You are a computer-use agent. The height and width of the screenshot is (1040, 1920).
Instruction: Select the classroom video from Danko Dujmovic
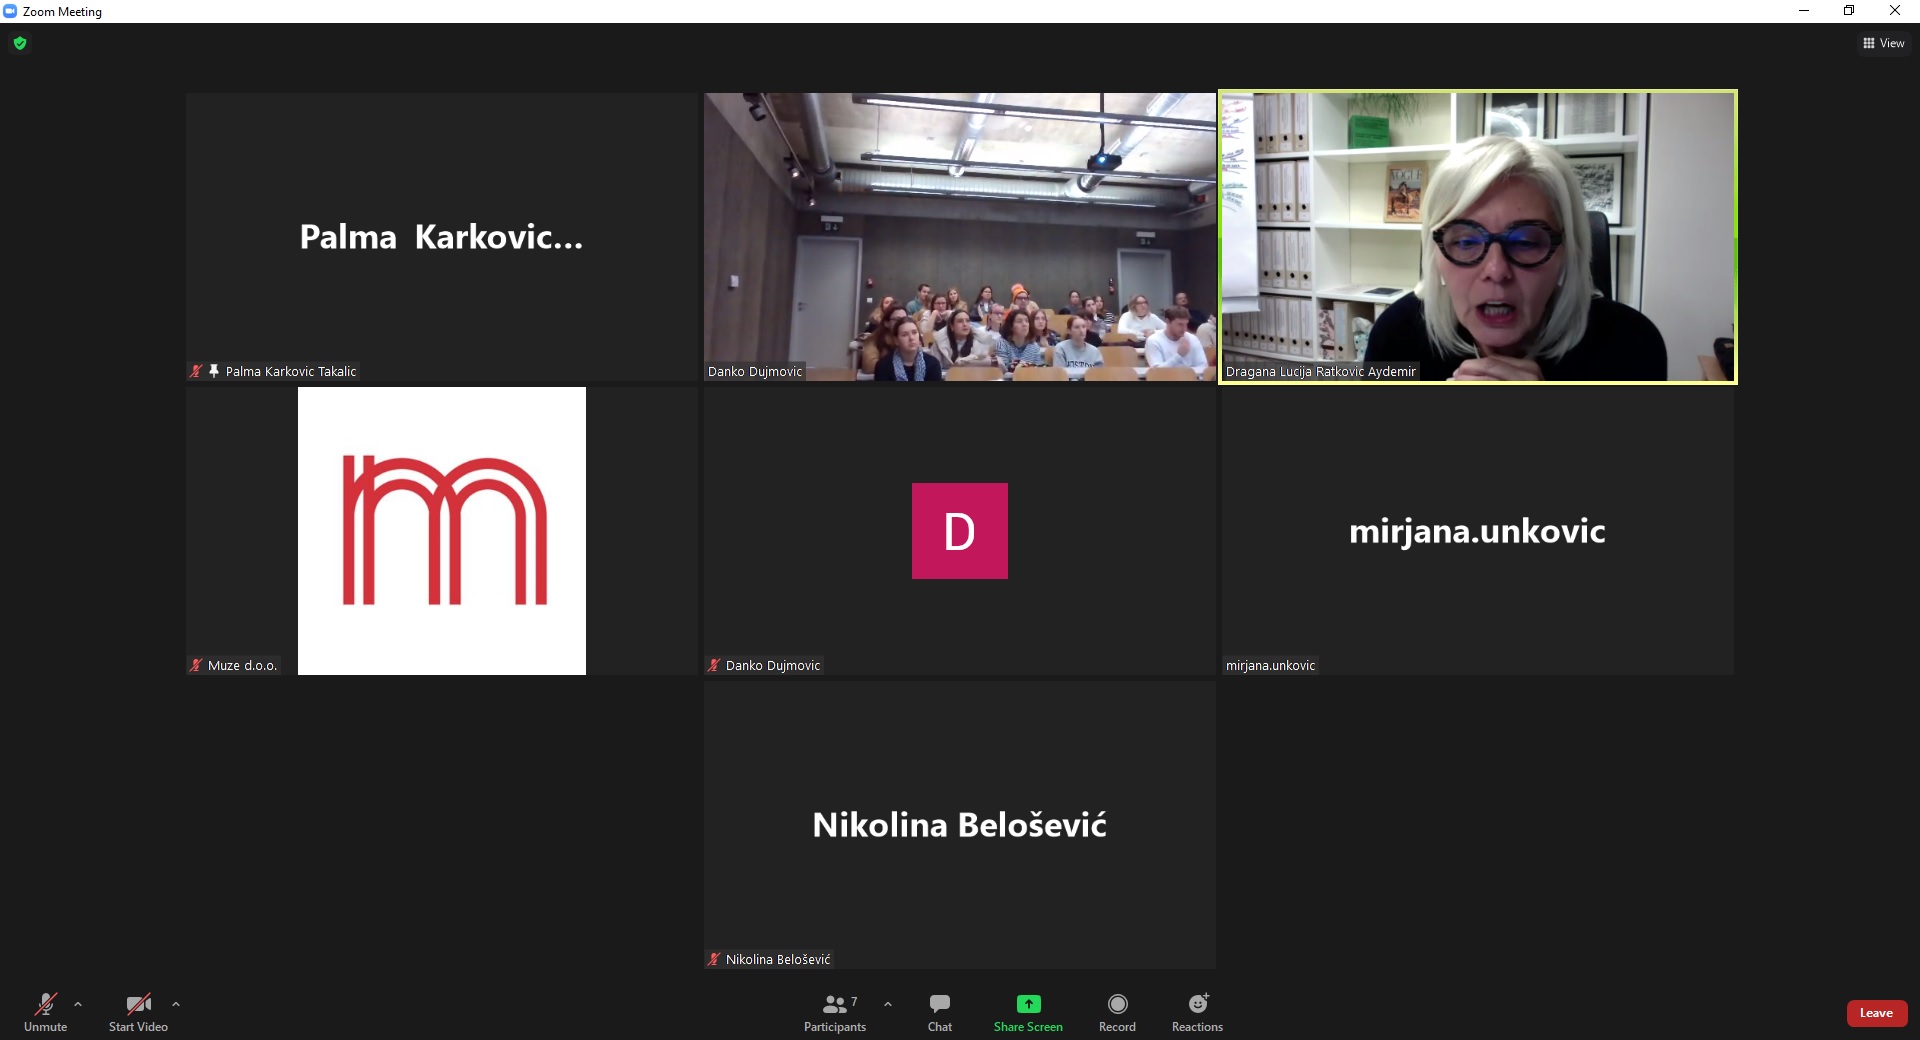(x=959, y=237)
